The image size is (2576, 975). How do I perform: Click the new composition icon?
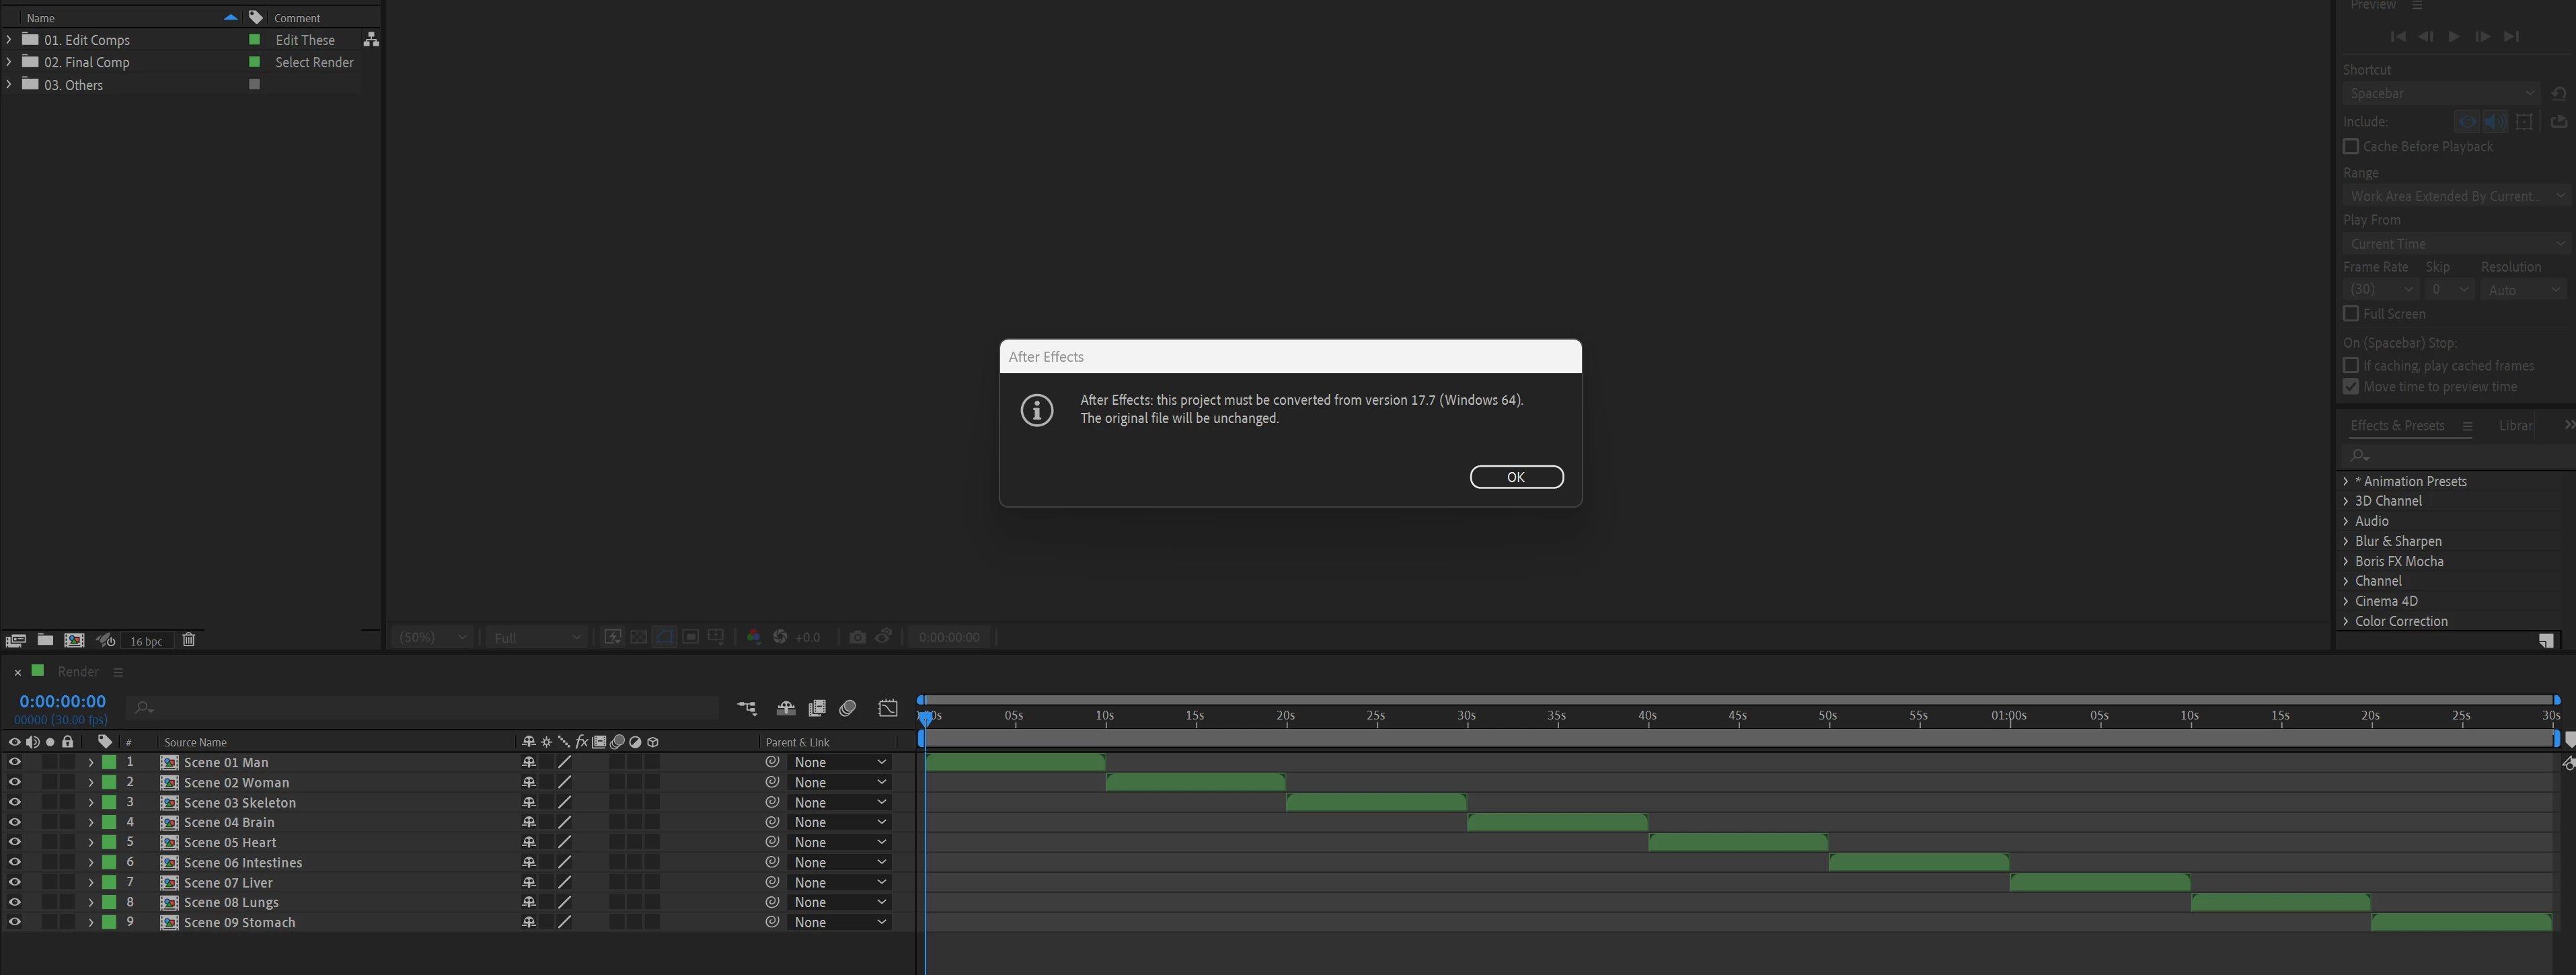coord(74,640)
